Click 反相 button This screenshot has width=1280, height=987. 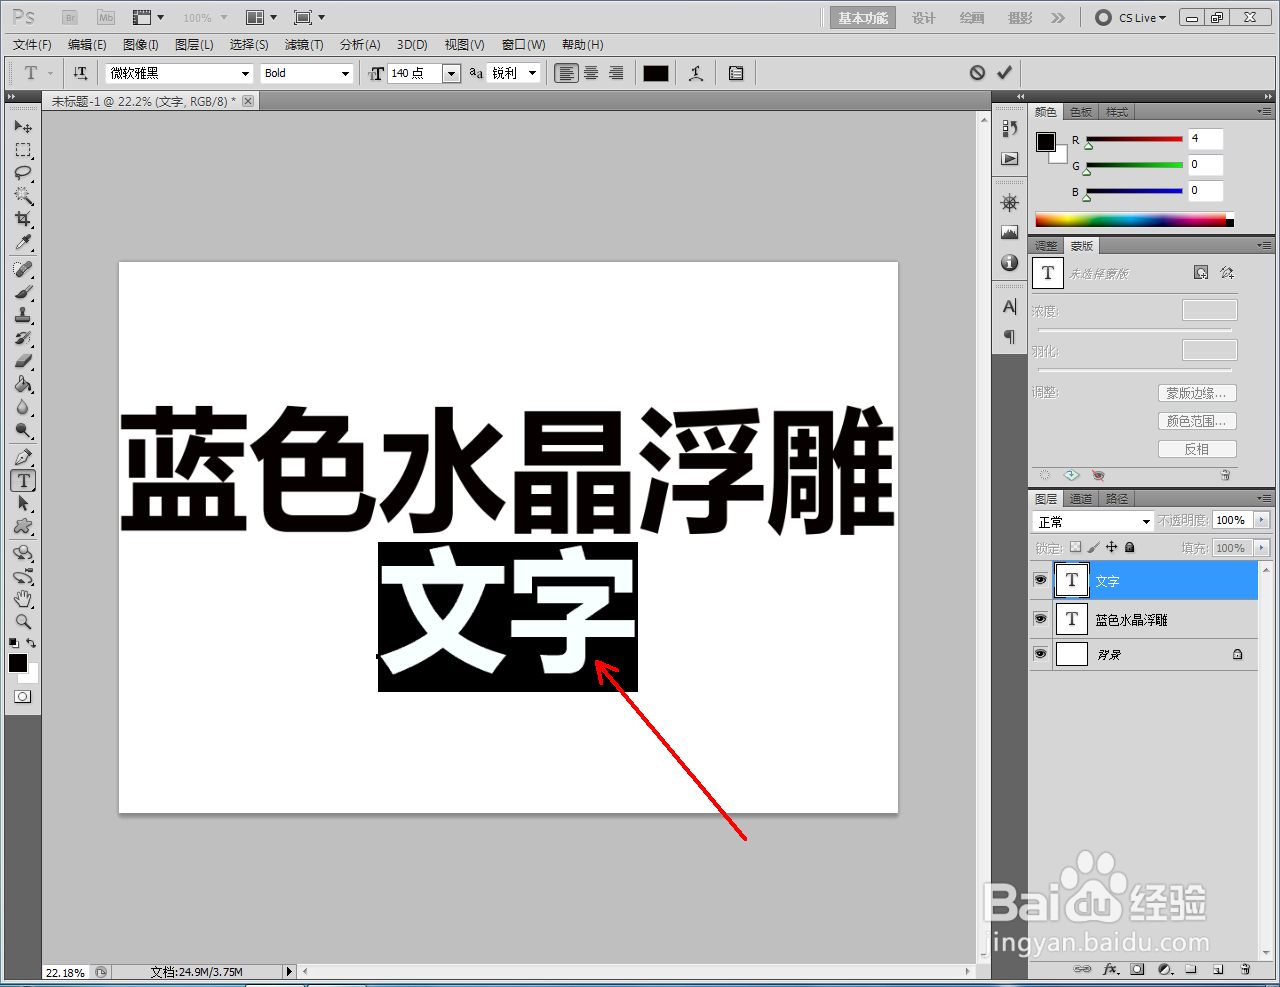(x=1197, y=449)
